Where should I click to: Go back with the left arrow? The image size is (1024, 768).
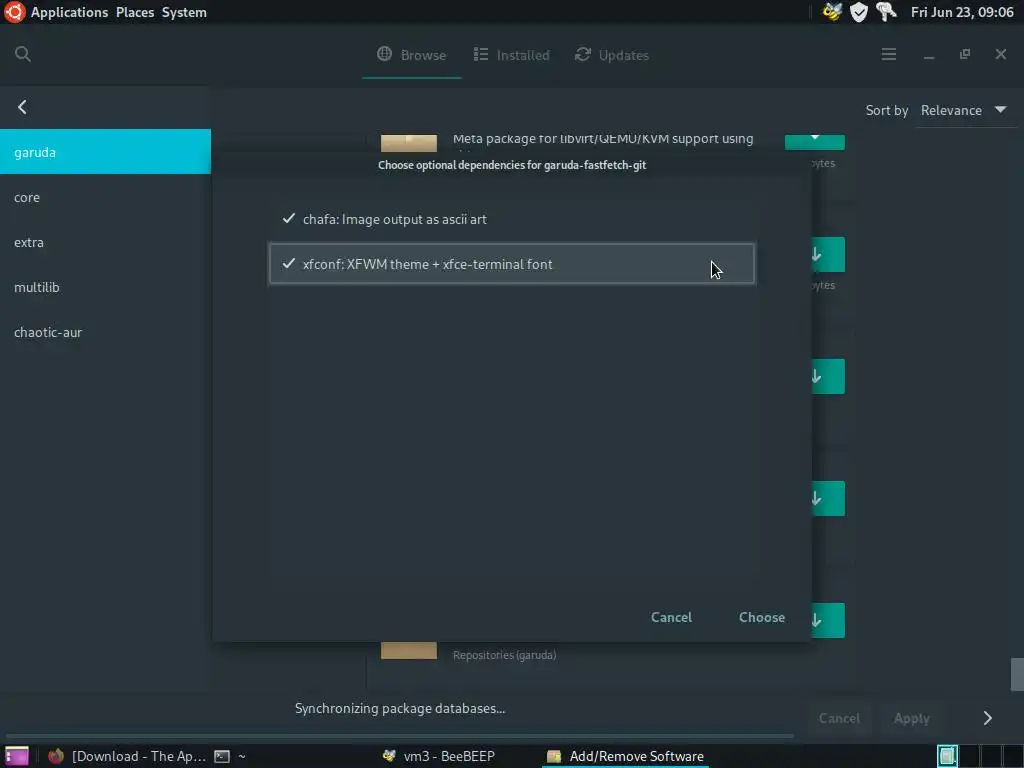[22, 107]
